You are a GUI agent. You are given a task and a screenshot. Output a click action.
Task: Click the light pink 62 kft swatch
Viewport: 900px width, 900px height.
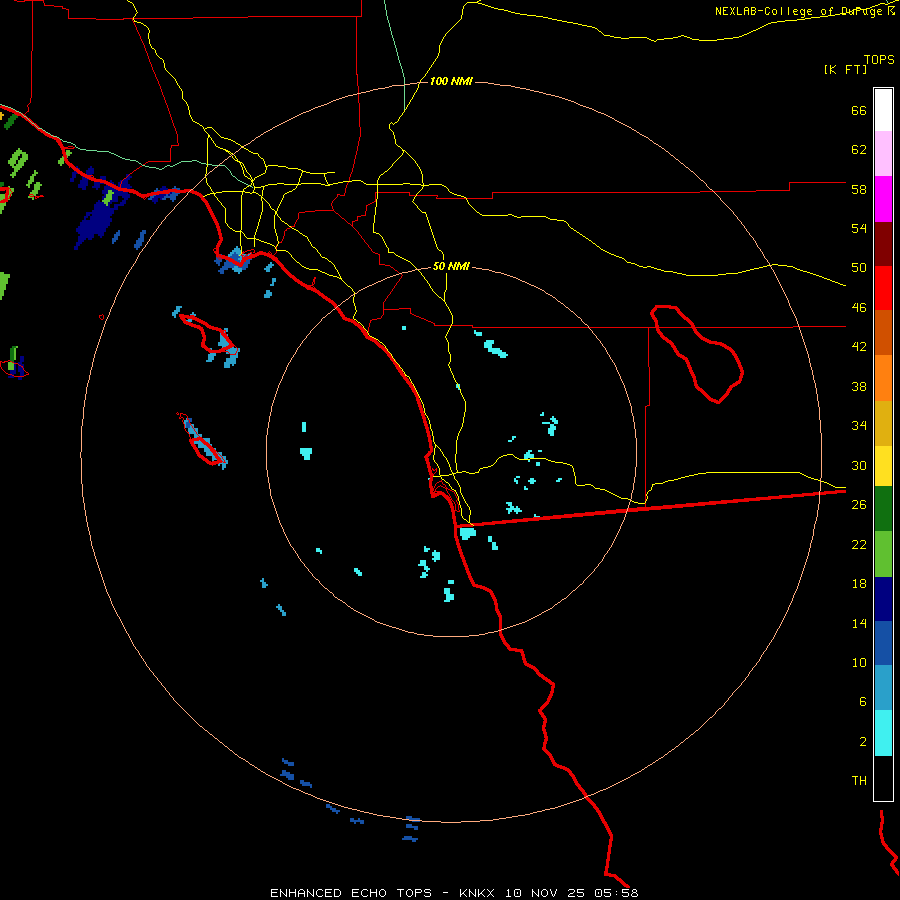[883, 154]
